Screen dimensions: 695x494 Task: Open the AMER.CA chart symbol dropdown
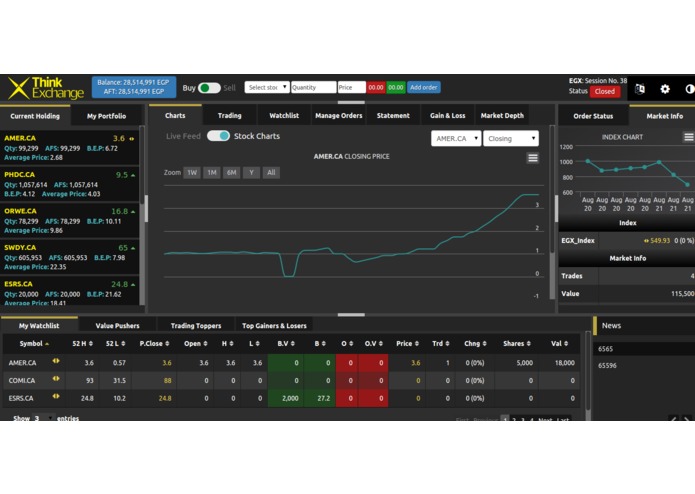tap(456, 138)
